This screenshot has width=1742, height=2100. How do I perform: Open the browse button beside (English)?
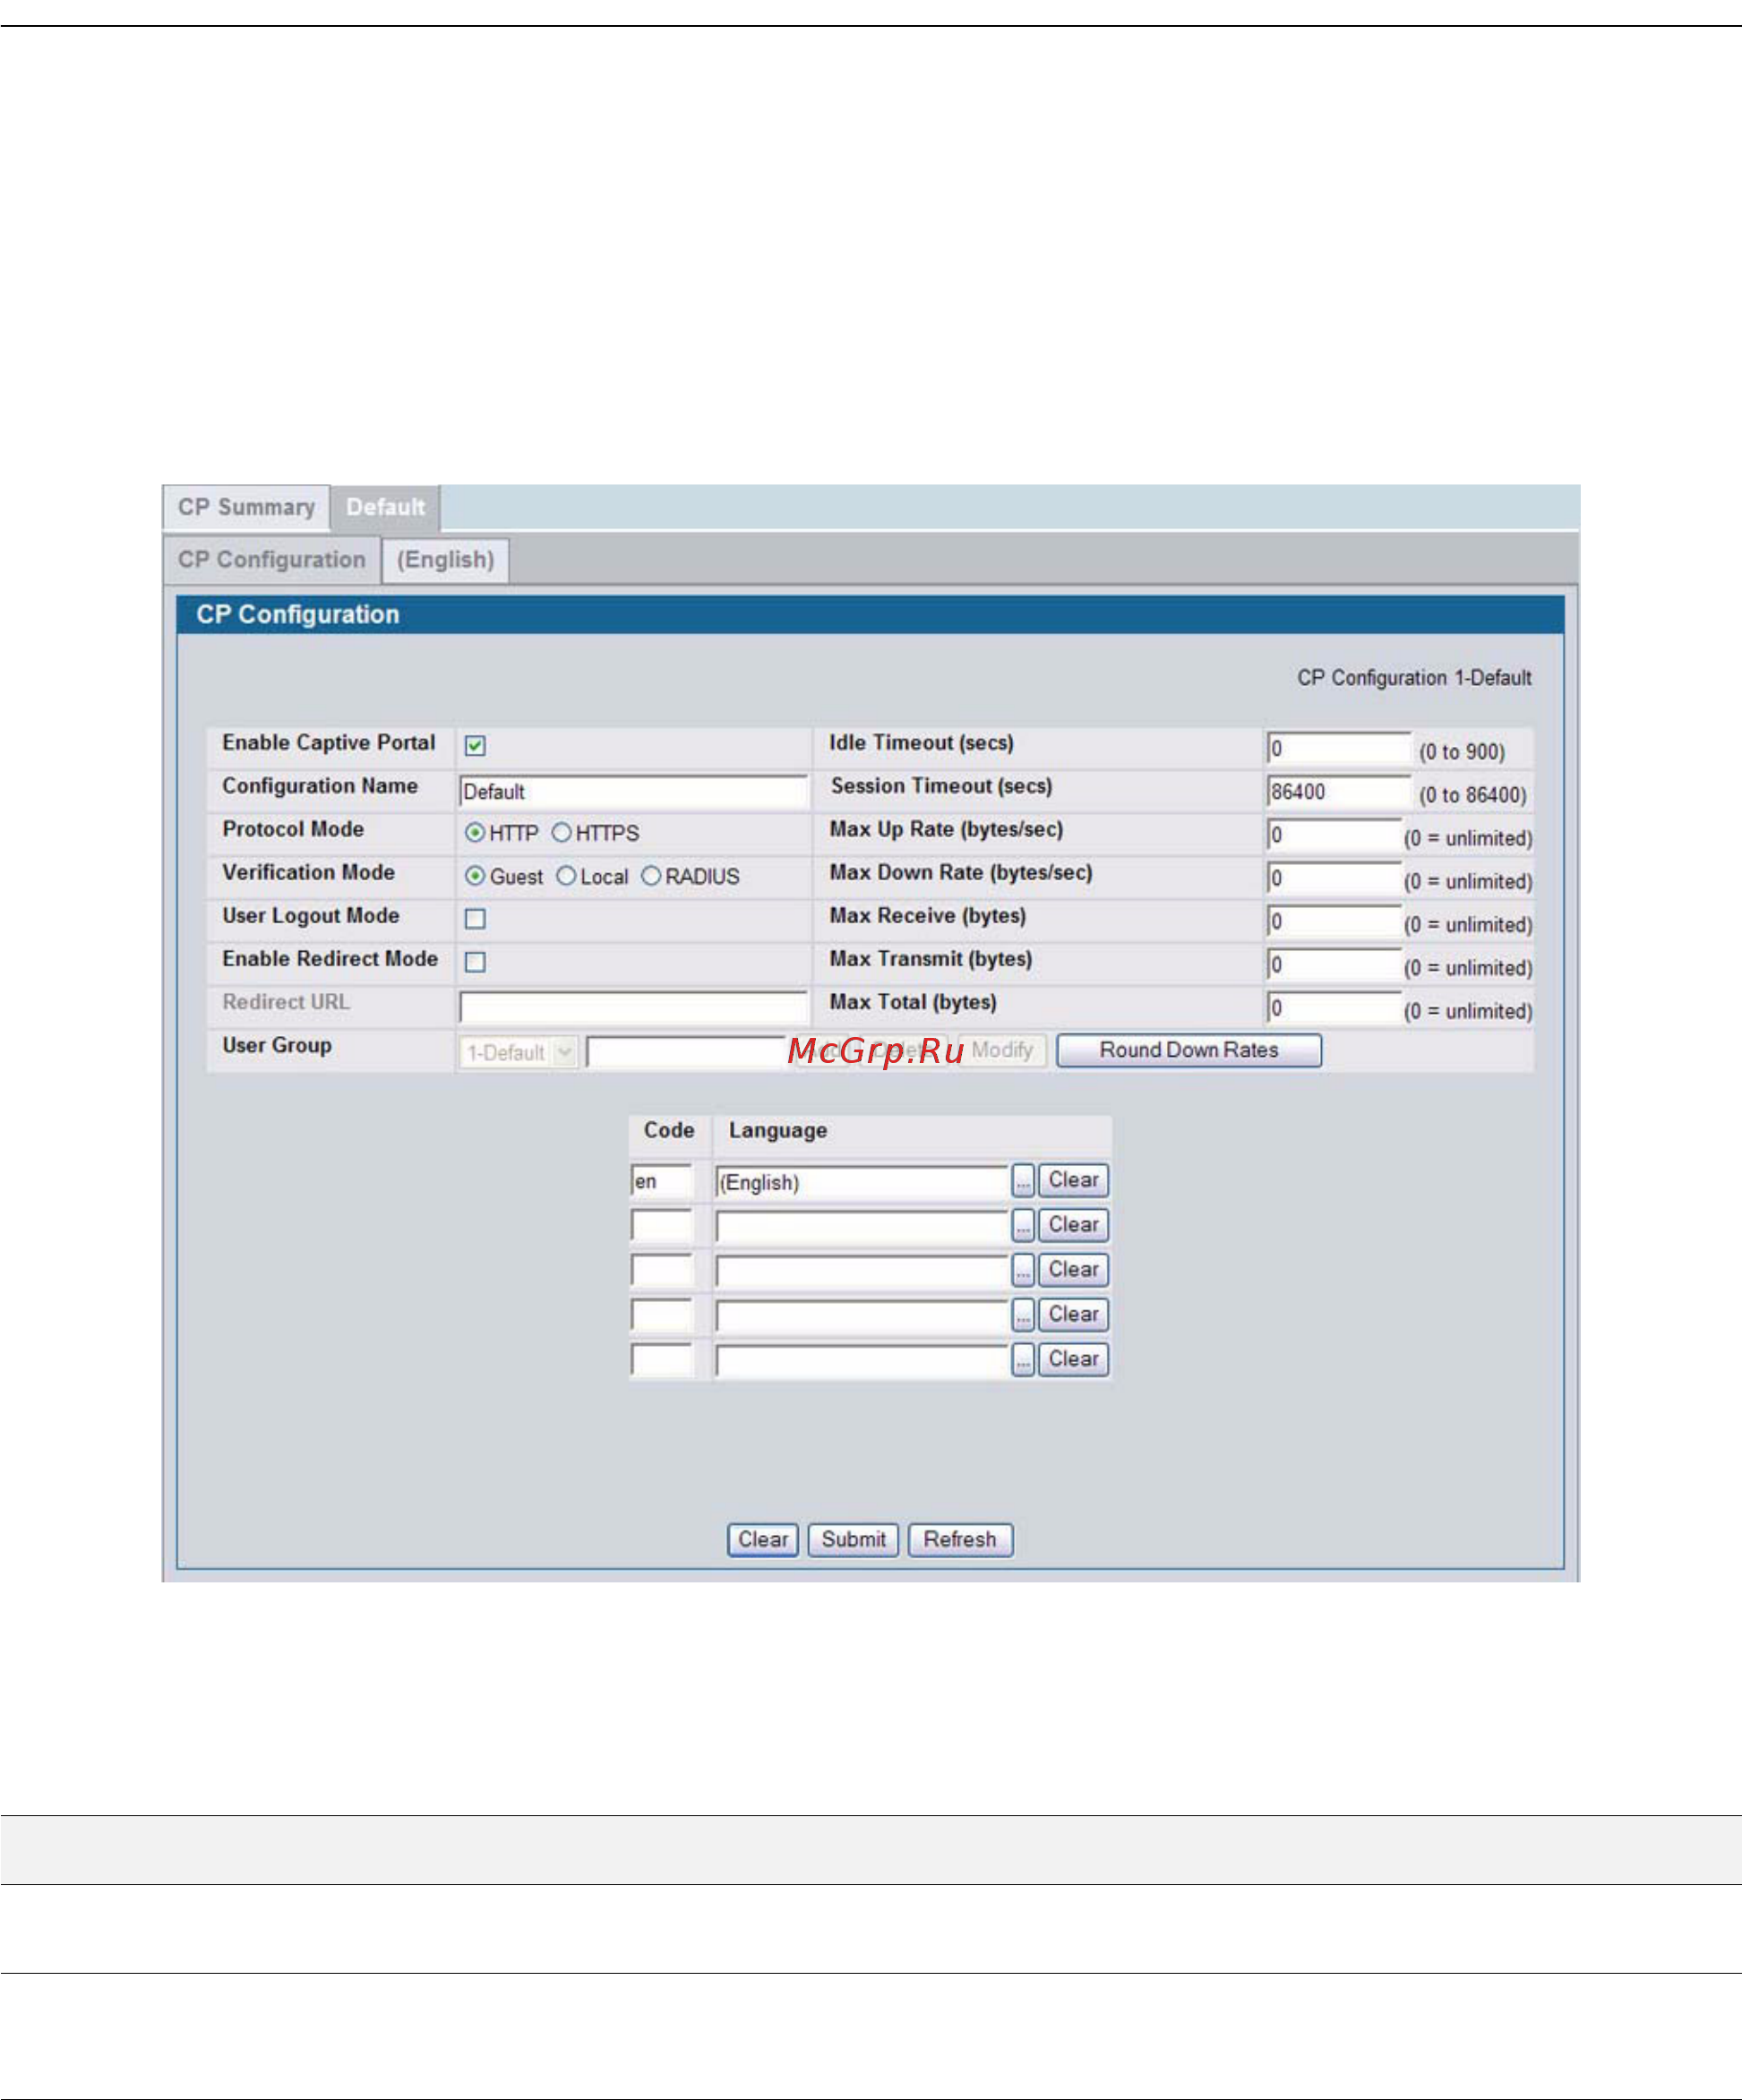click(1023, 1181)
